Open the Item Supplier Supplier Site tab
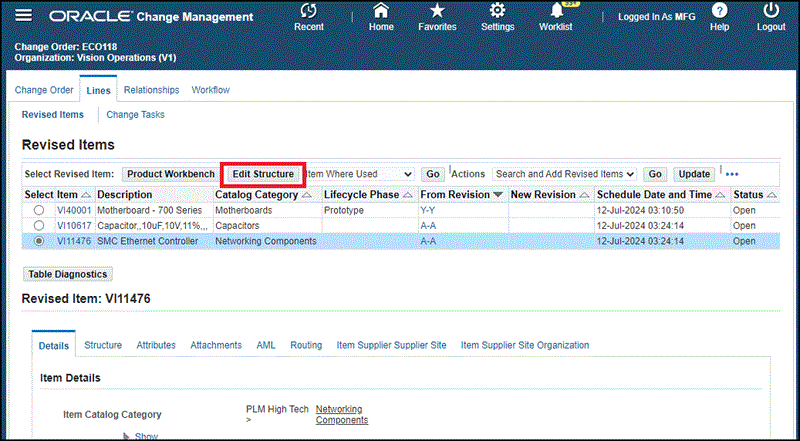The height and width of the screenshot is (441, 800). click(x=391, y=345)
